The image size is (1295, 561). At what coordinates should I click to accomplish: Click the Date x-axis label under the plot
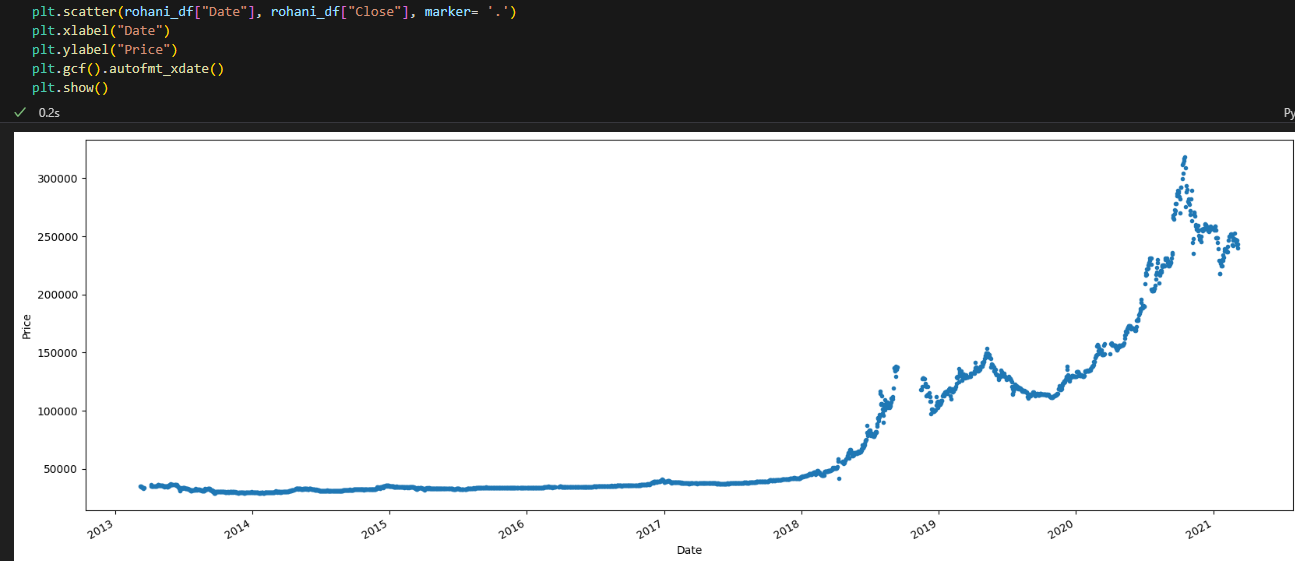pos(689,550)
